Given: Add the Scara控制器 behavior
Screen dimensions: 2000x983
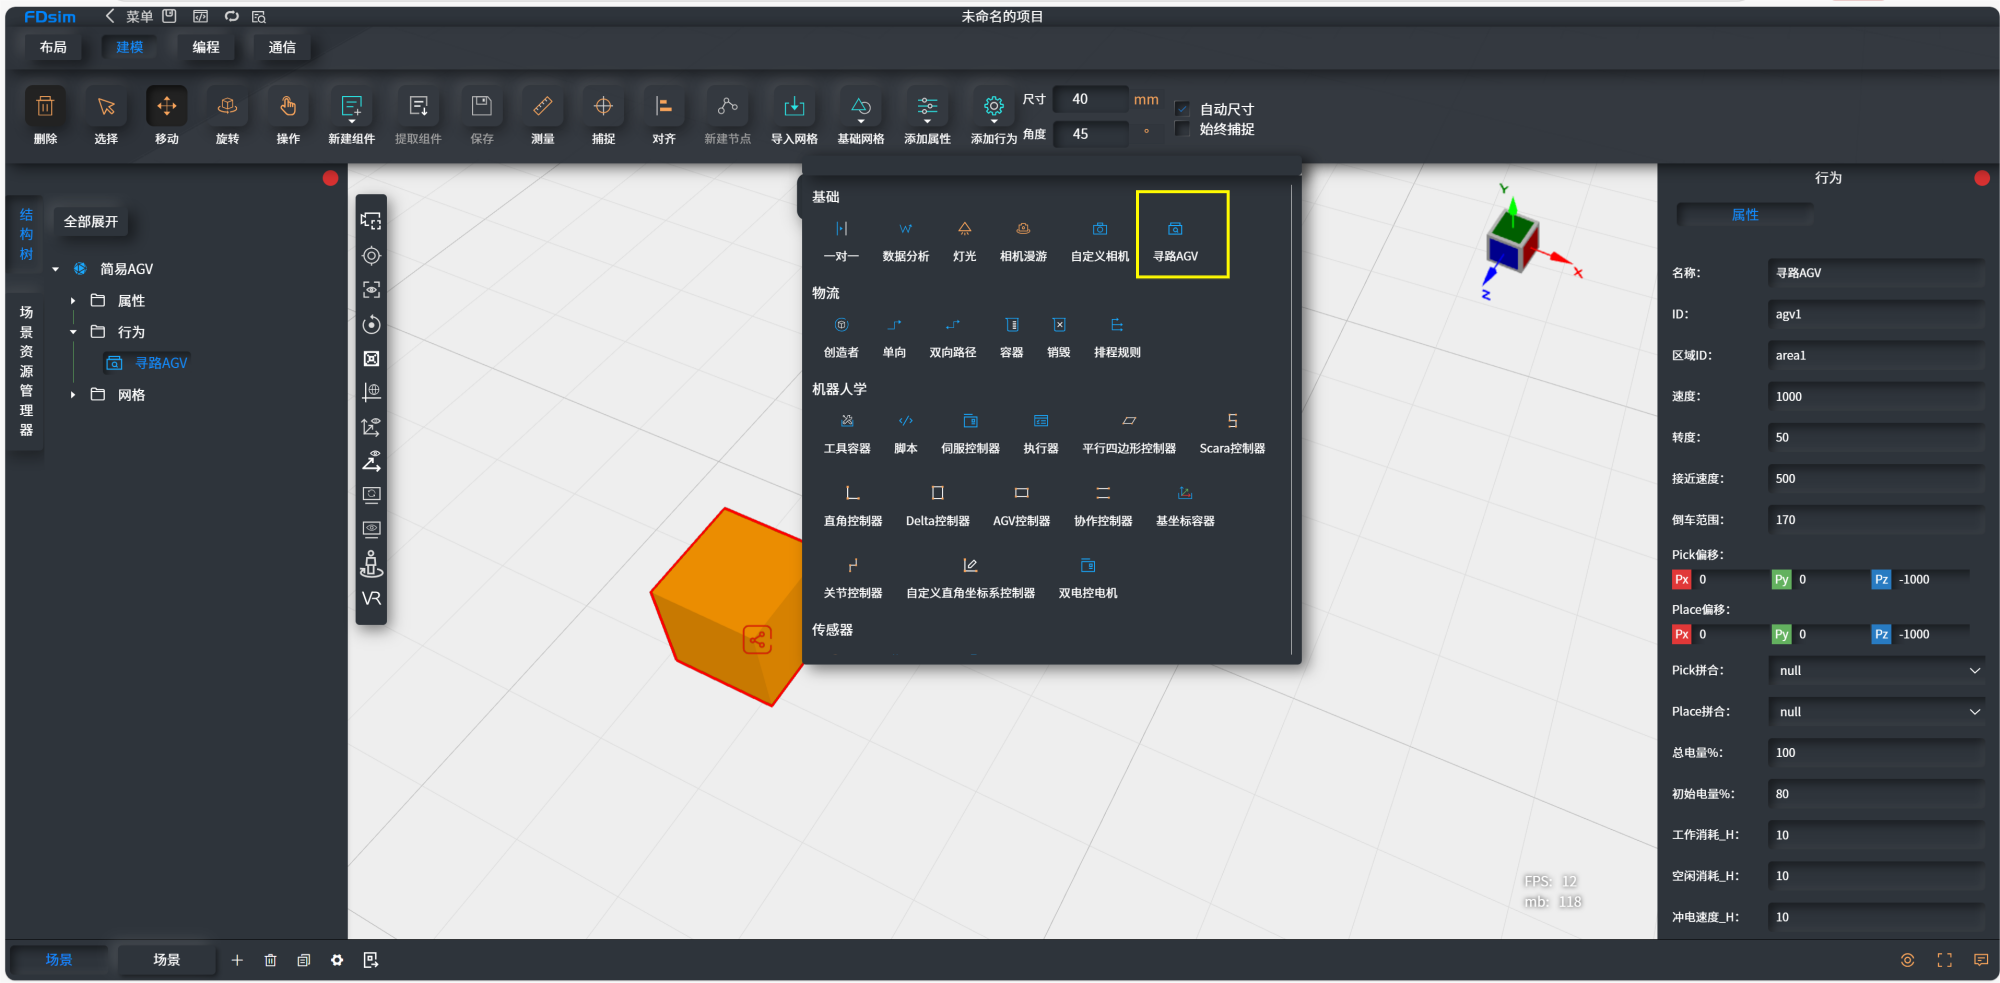Looking at the screenshot, I should 1232,421.
